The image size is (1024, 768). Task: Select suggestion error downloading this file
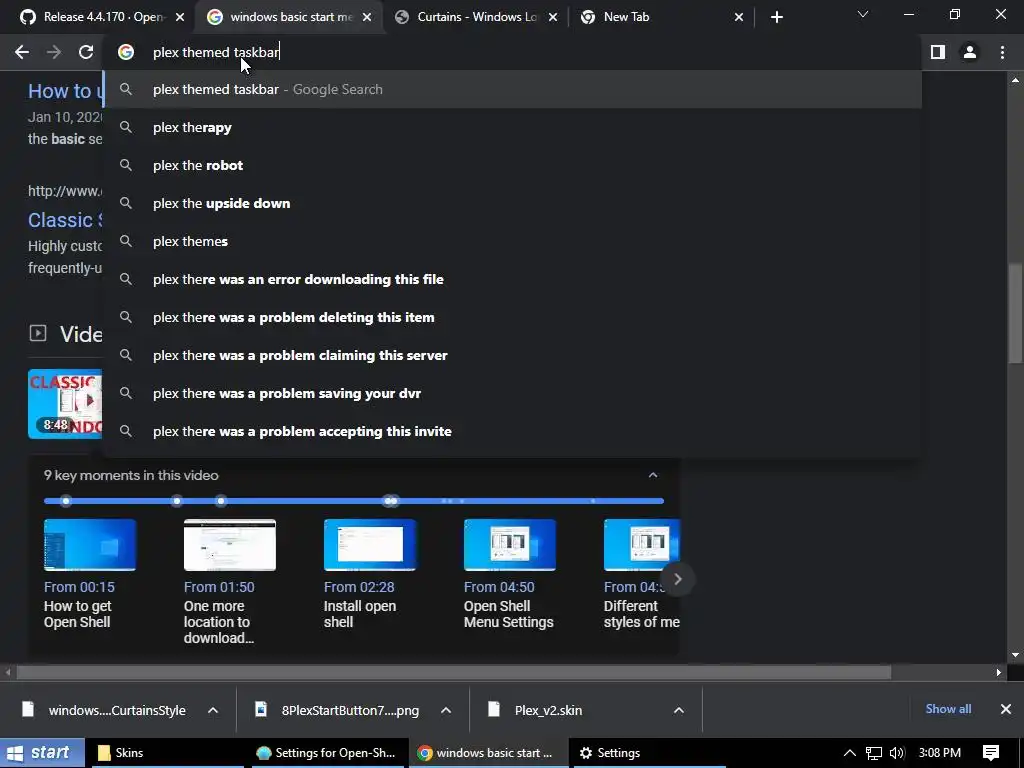[513, 279]
